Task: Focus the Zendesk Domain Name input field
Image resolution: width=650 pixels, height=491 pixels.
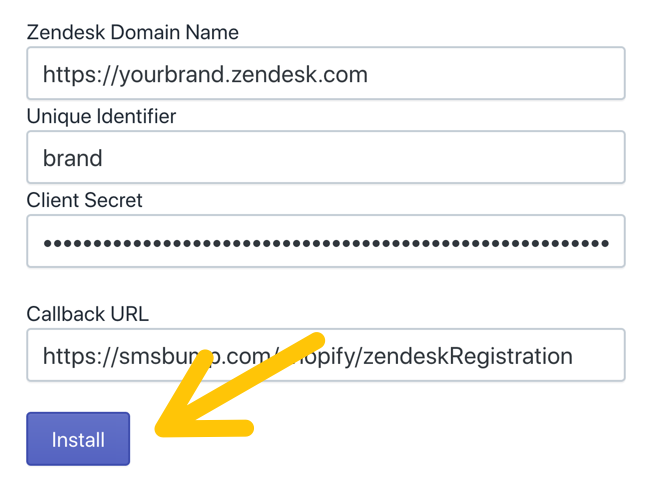Action: pyautogui.click(x=326, y=73)
